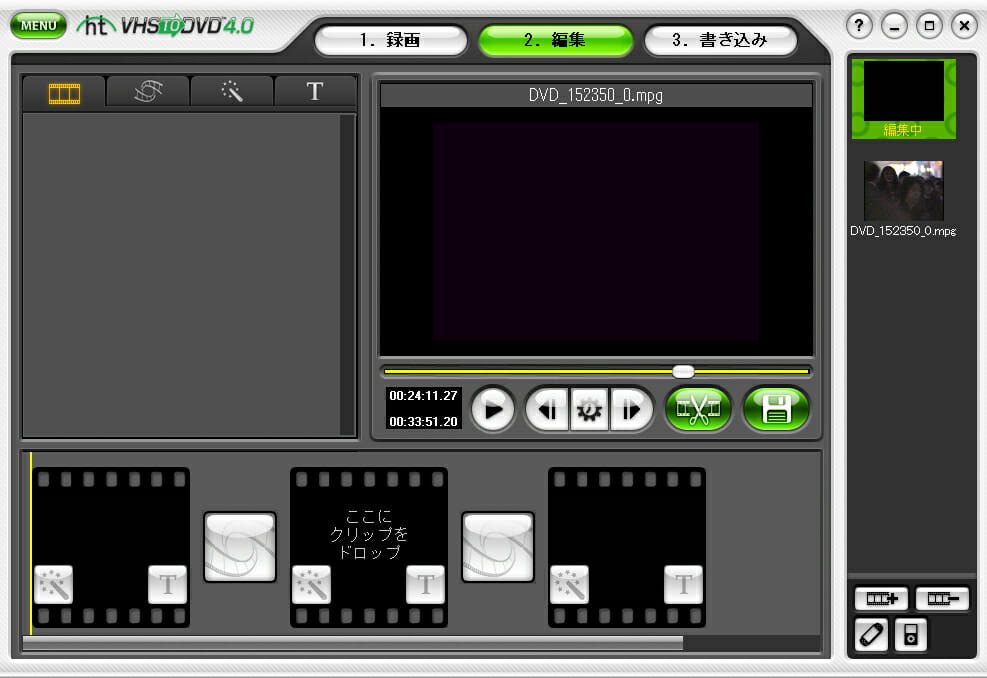Screen dimensions: 987x678
Task: Click the total duration 00:33:51.20
Action: pos(423,422)
